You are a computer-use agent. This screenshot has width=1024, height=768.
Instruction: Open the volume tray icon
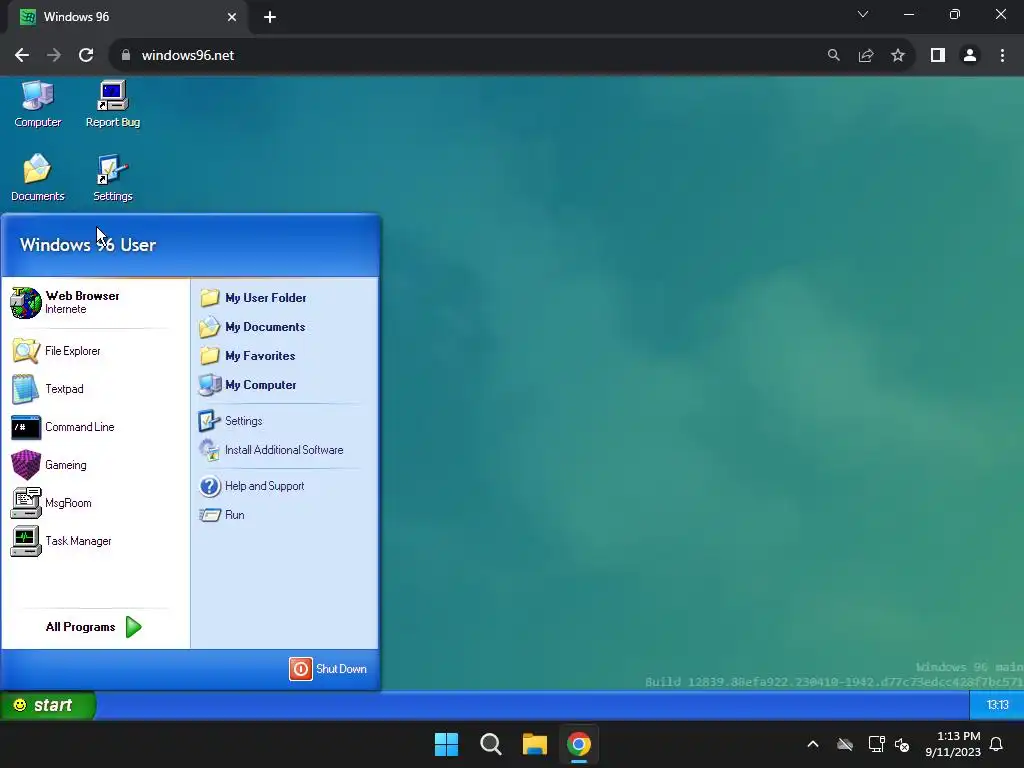coord(903,744)
